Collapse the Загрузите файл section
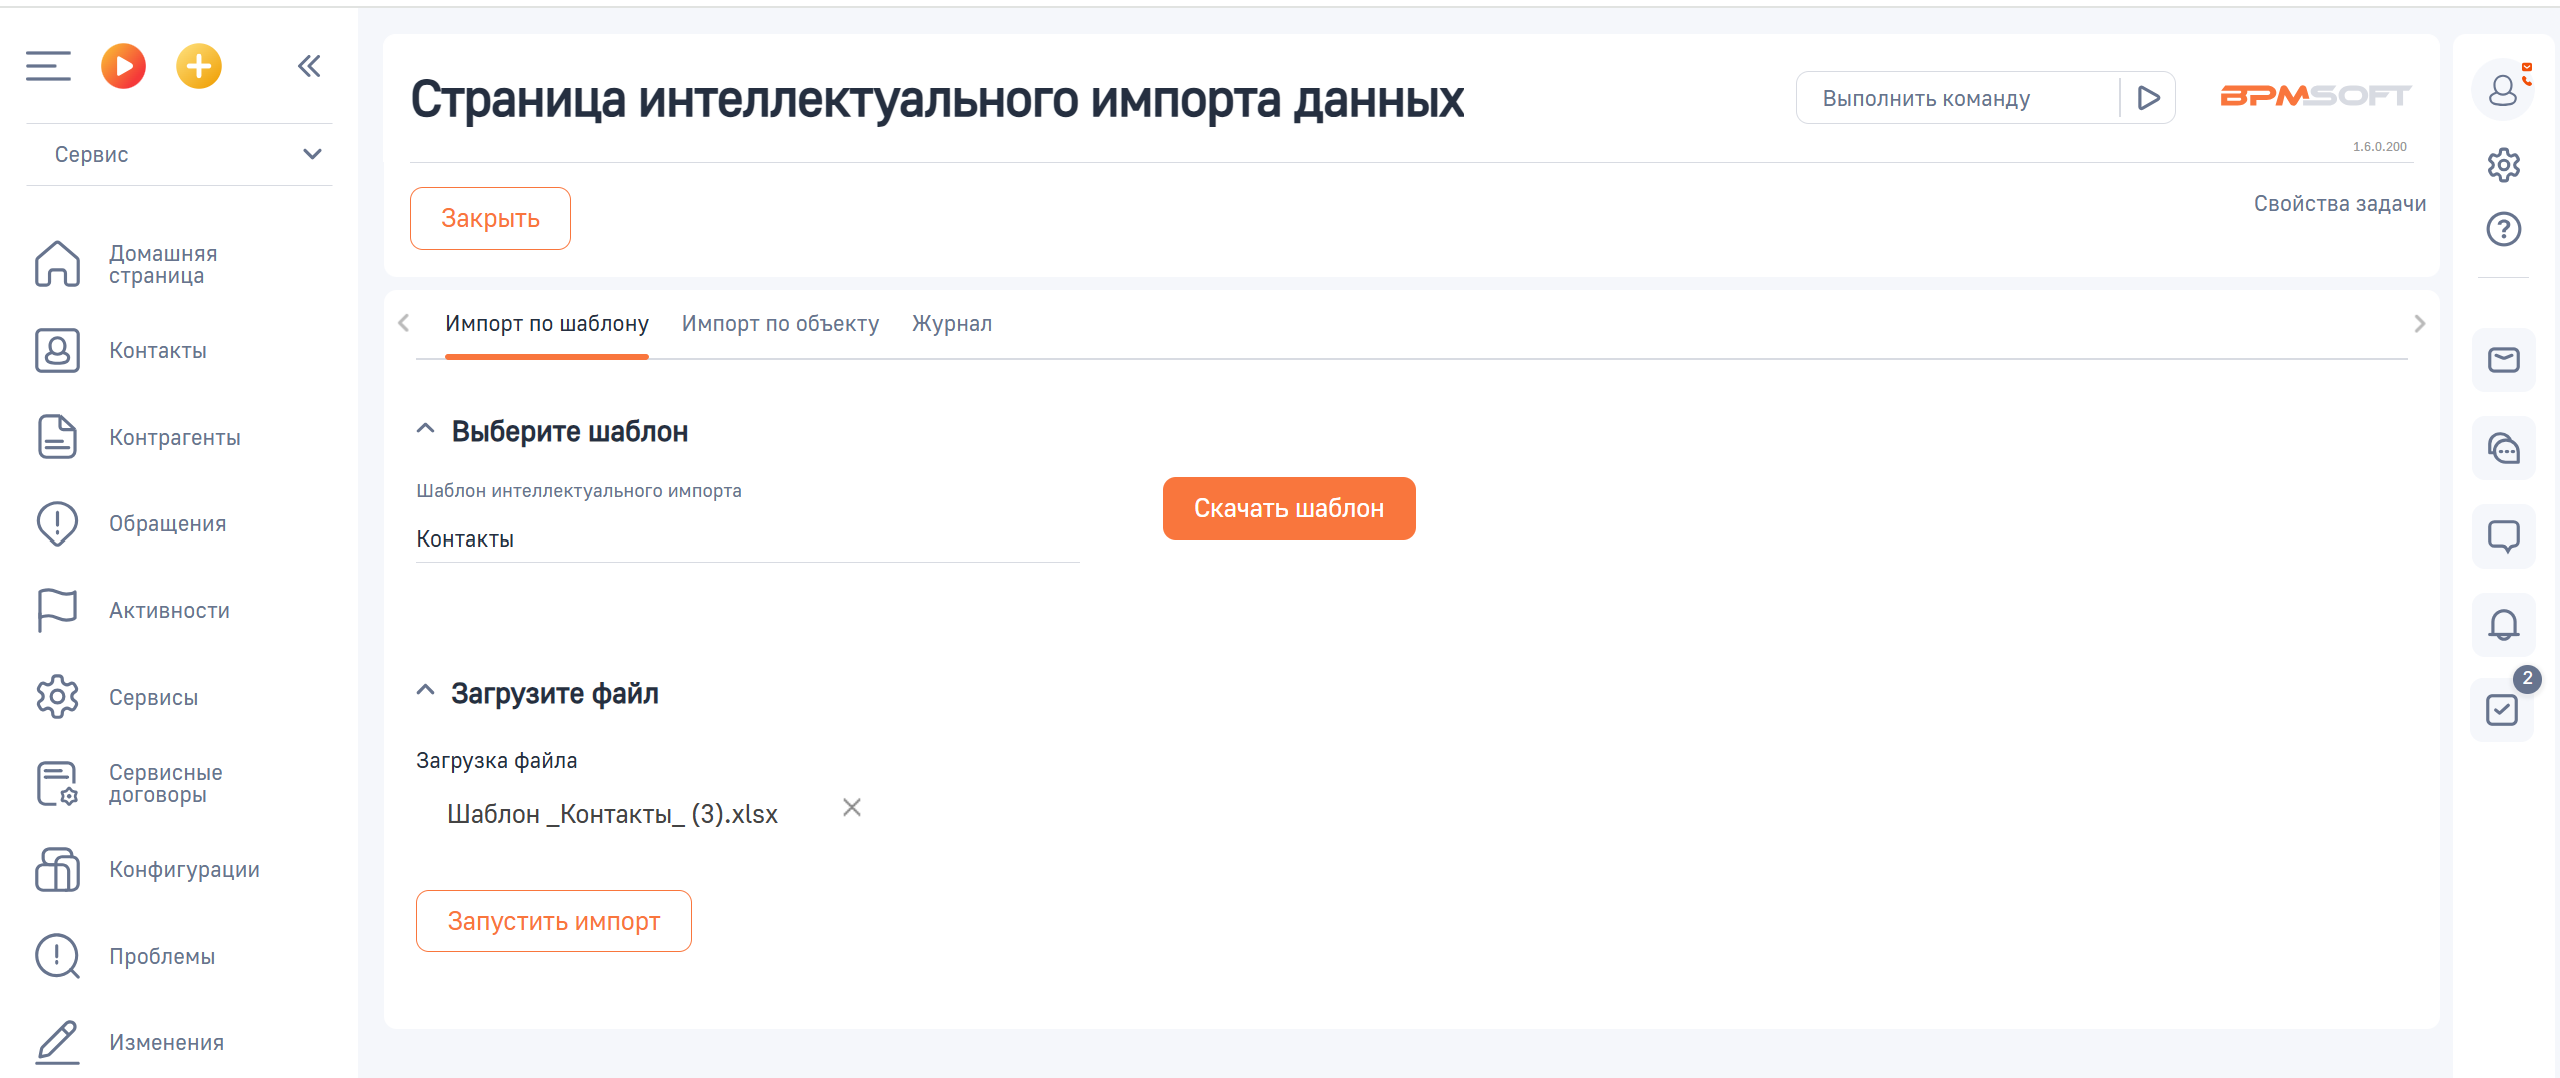The image size is (2560, 1078). (x=424, y=691)
